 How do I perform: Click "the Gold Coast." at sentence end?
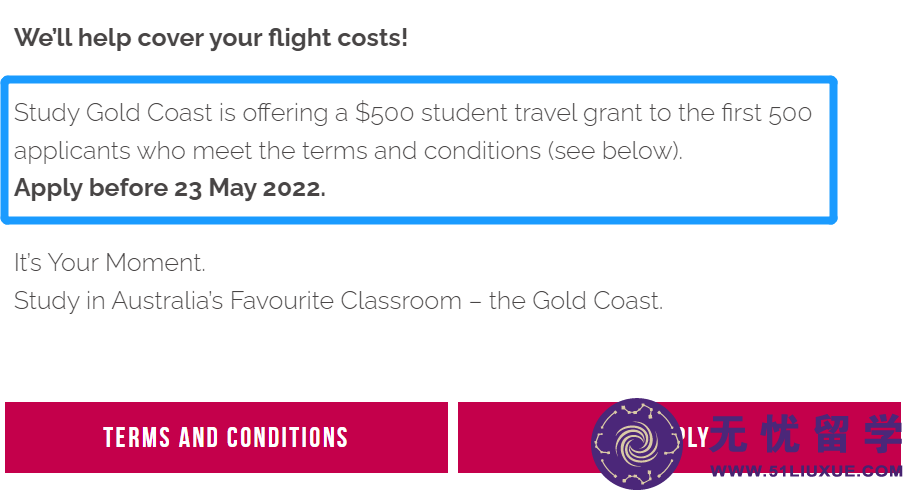coord(576,301)
